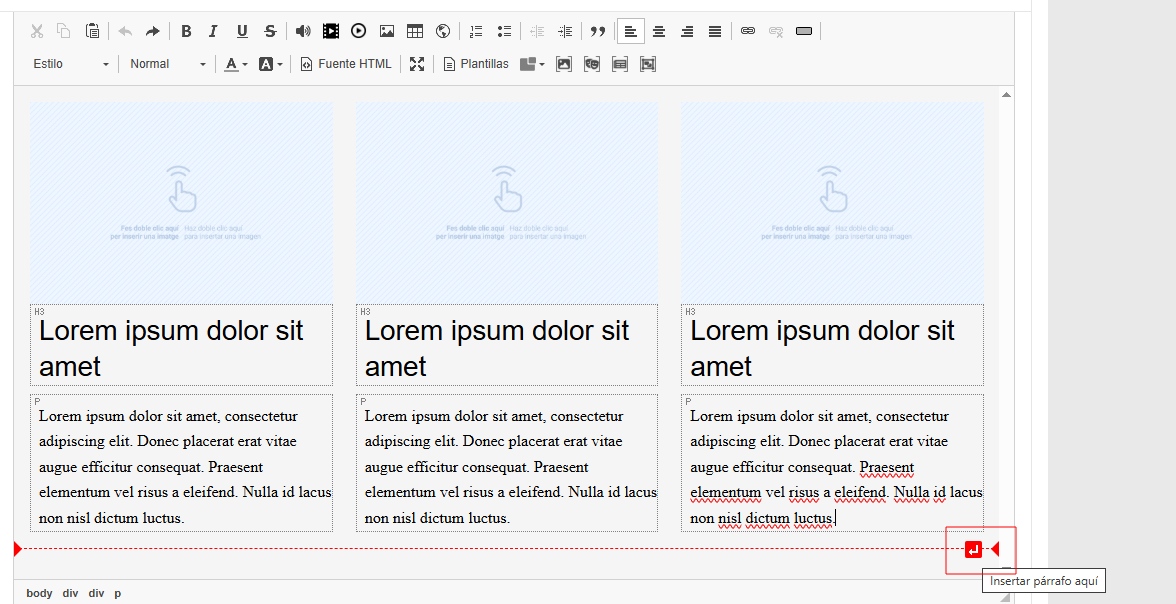Insert an image from the toolbar
Screen dimensions: 1176x604
click(x=387, y=32)
